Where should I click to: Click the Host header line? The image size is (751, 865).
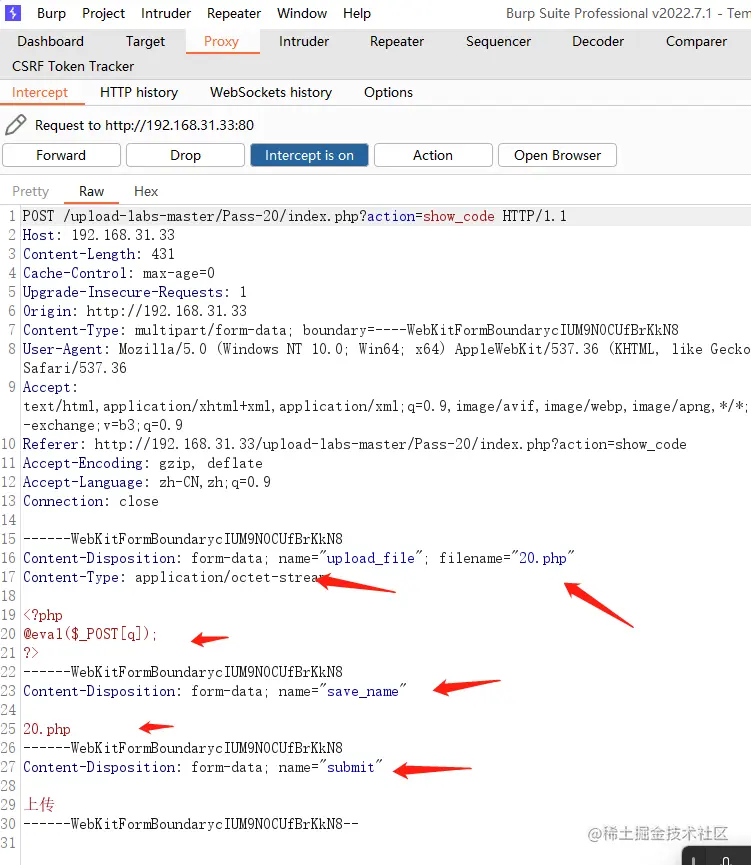(99, 235)
